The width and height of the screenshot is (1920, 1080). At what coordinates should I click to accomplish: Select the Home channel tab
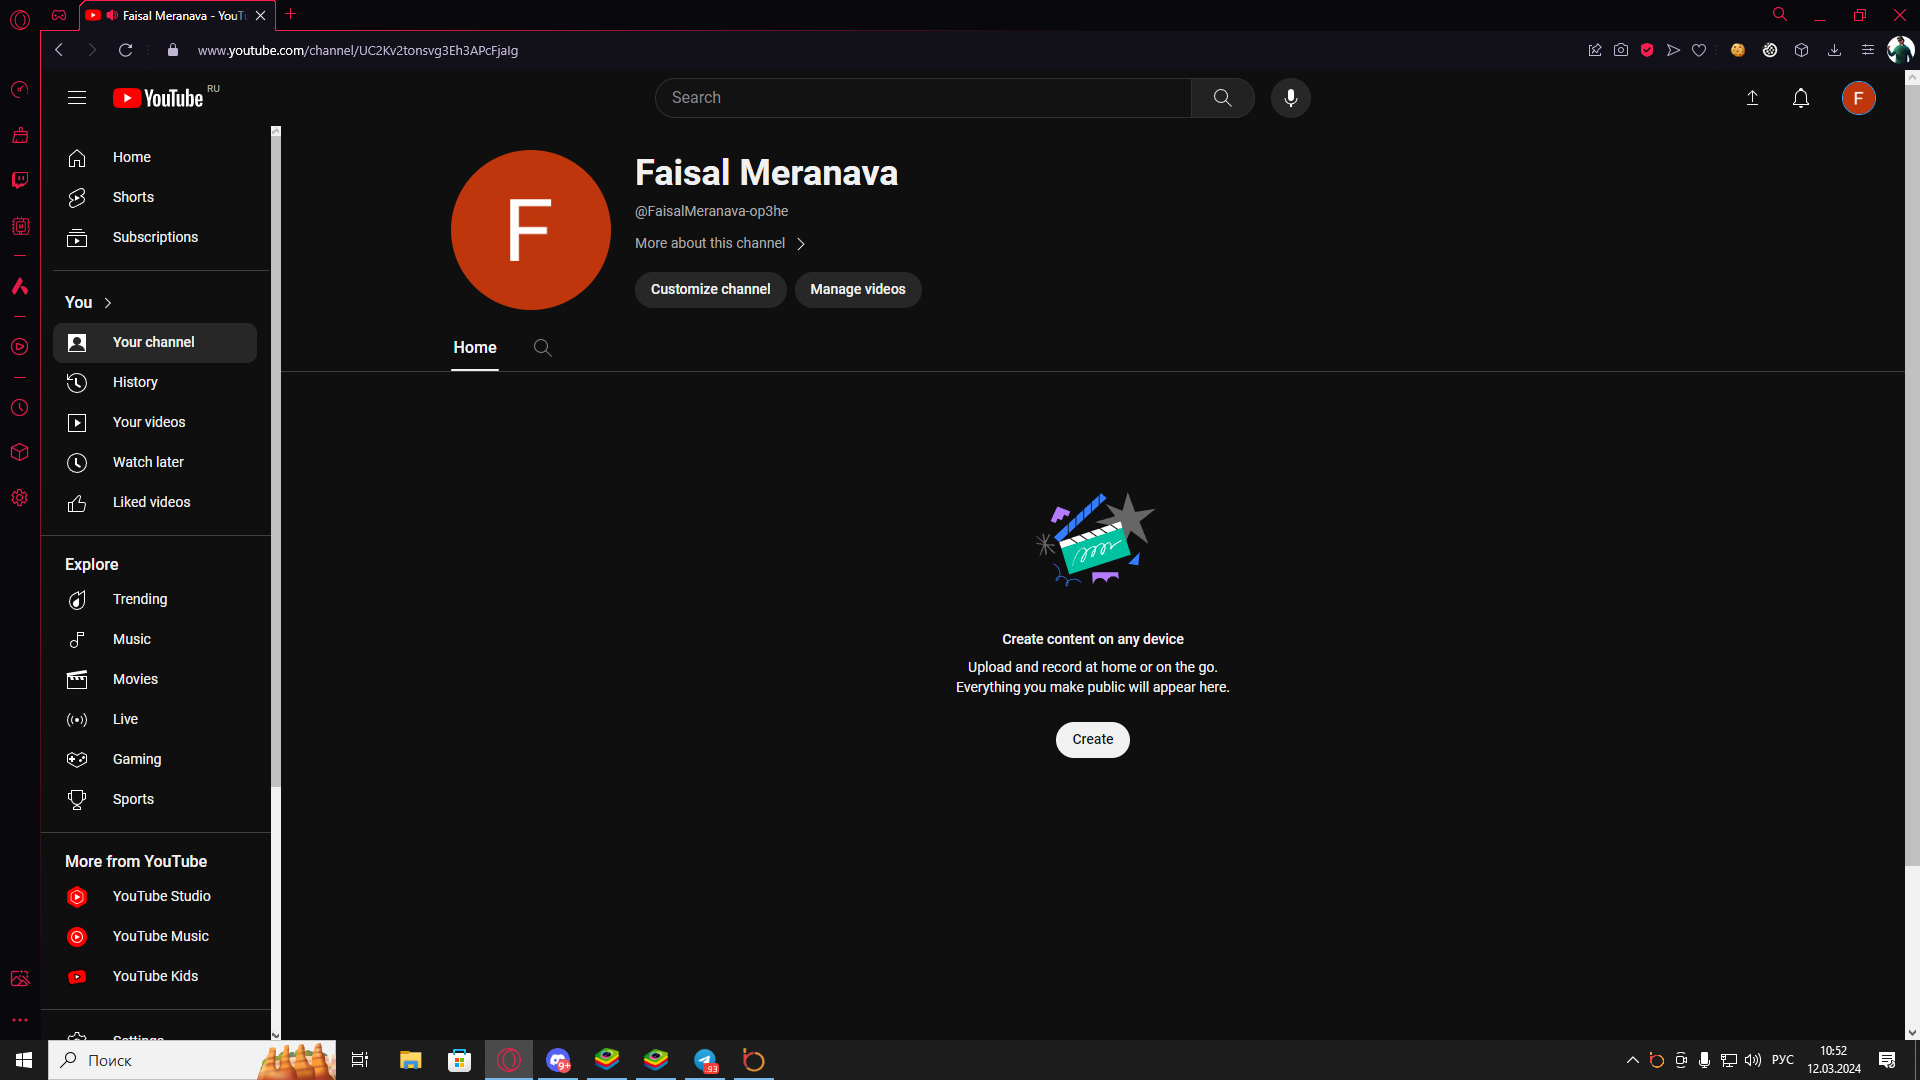474,348
